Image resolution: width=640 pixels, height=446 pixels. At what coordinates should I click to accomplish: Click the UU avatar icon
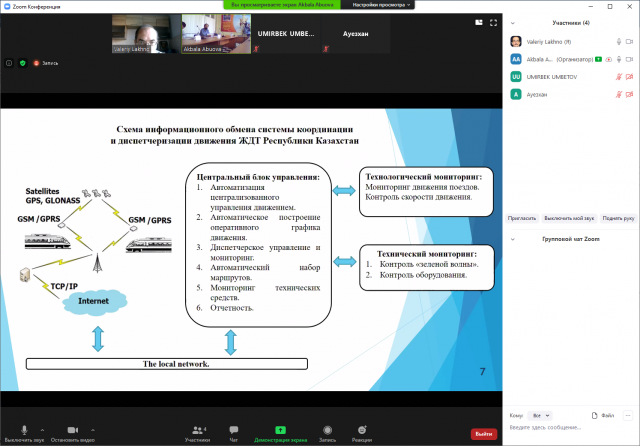click(x=516, y=77)
